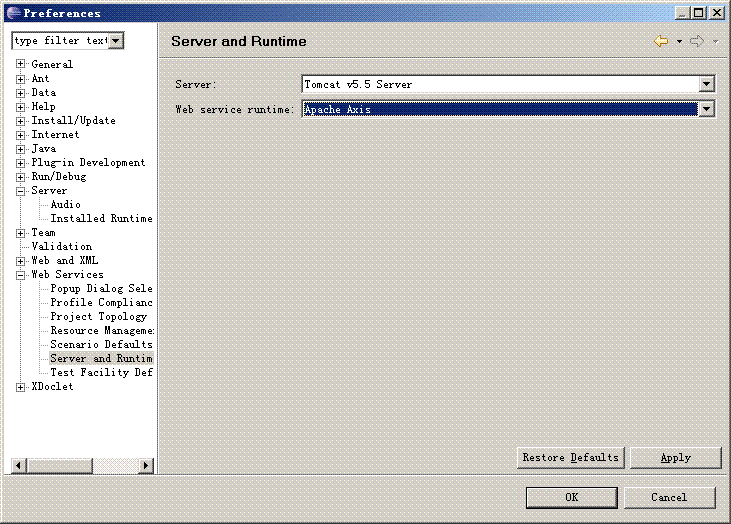Select Server and Runtime tree item

tap(101, 358)
